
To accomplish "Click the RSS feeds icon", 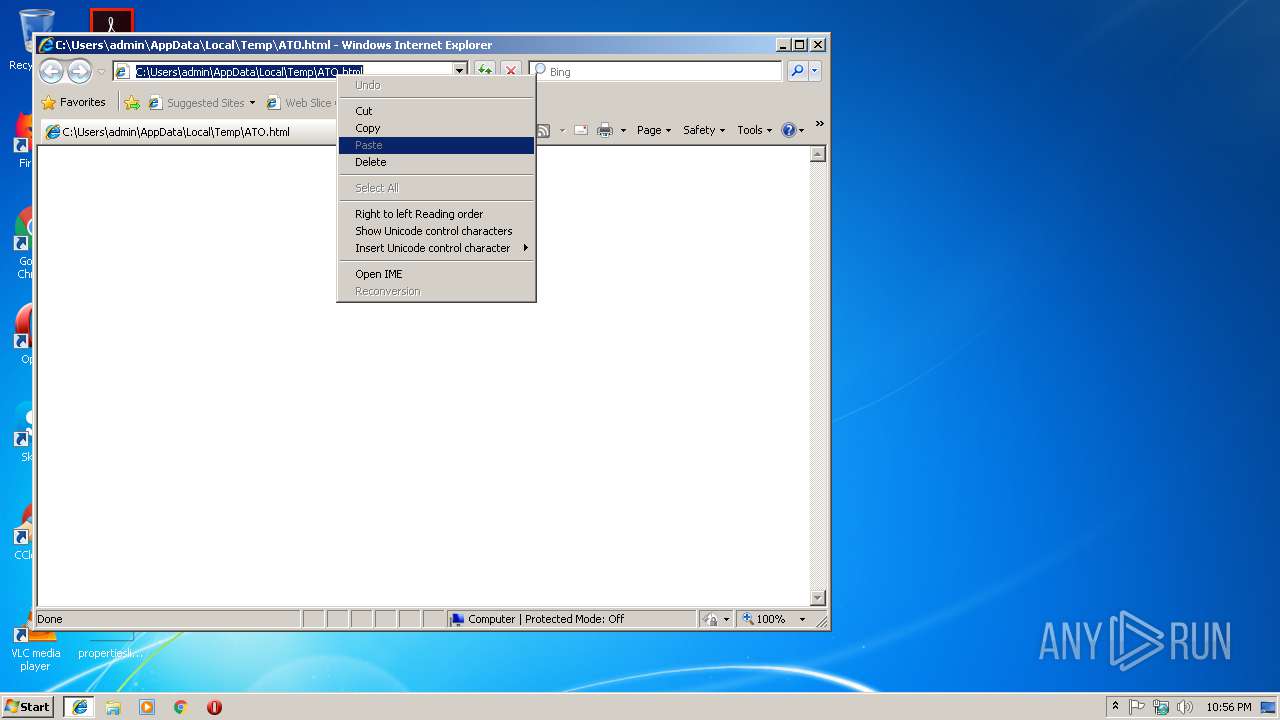I will point(543,130).
